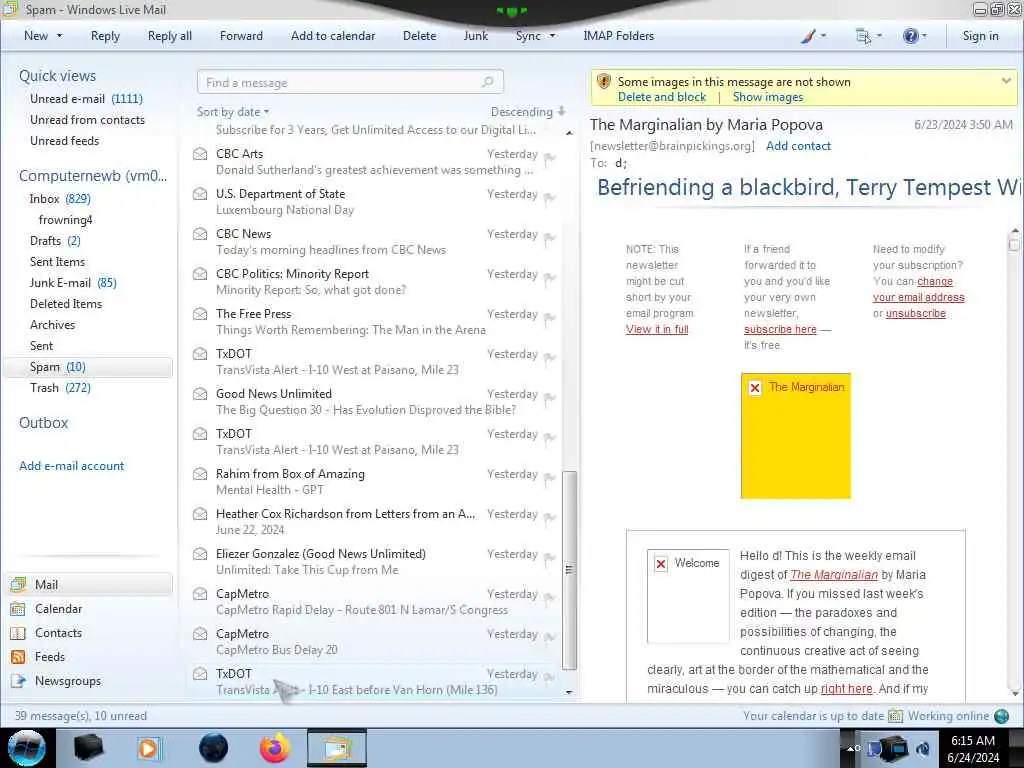The height and width of the screenshot is (768, 1024).
Task: Click the envelope icon beside CBC News
Action: coord(200,234)
